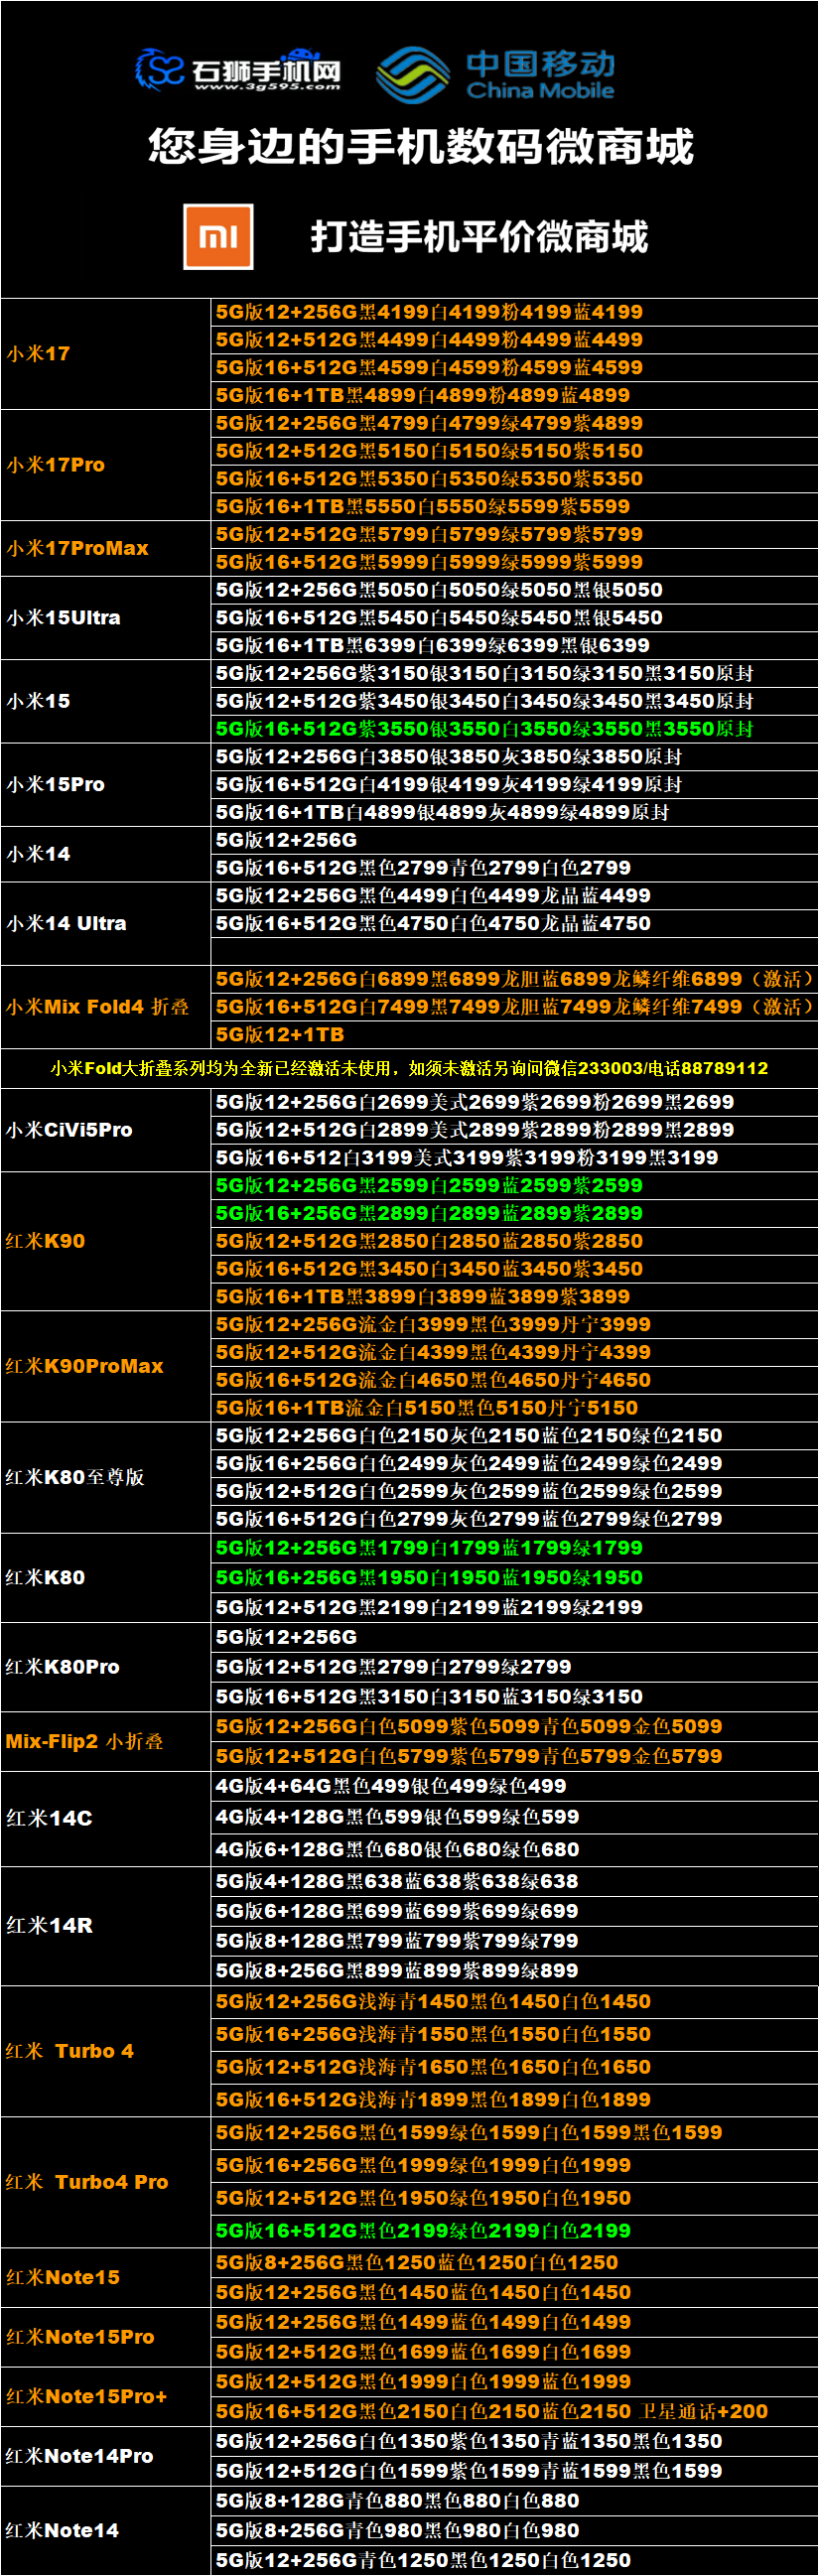The image size is (819, 2576).
Task: Click the Fold series WeChat contact notice line
Action: click(409, 1068)
